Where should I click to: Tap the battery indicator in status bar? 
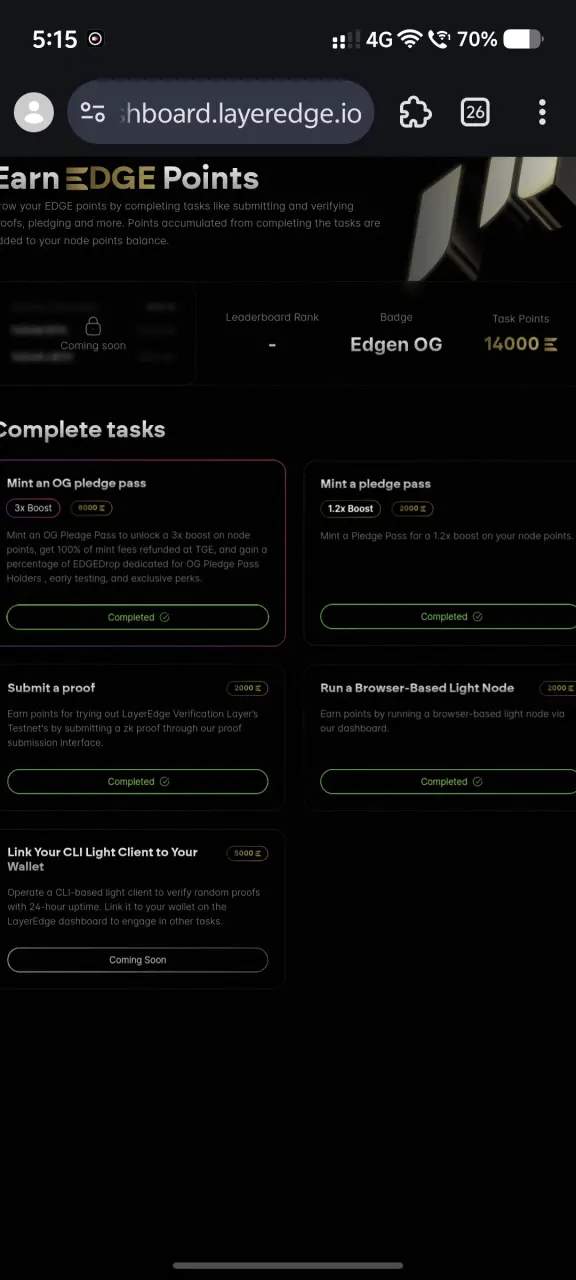(x=522, y=39)
